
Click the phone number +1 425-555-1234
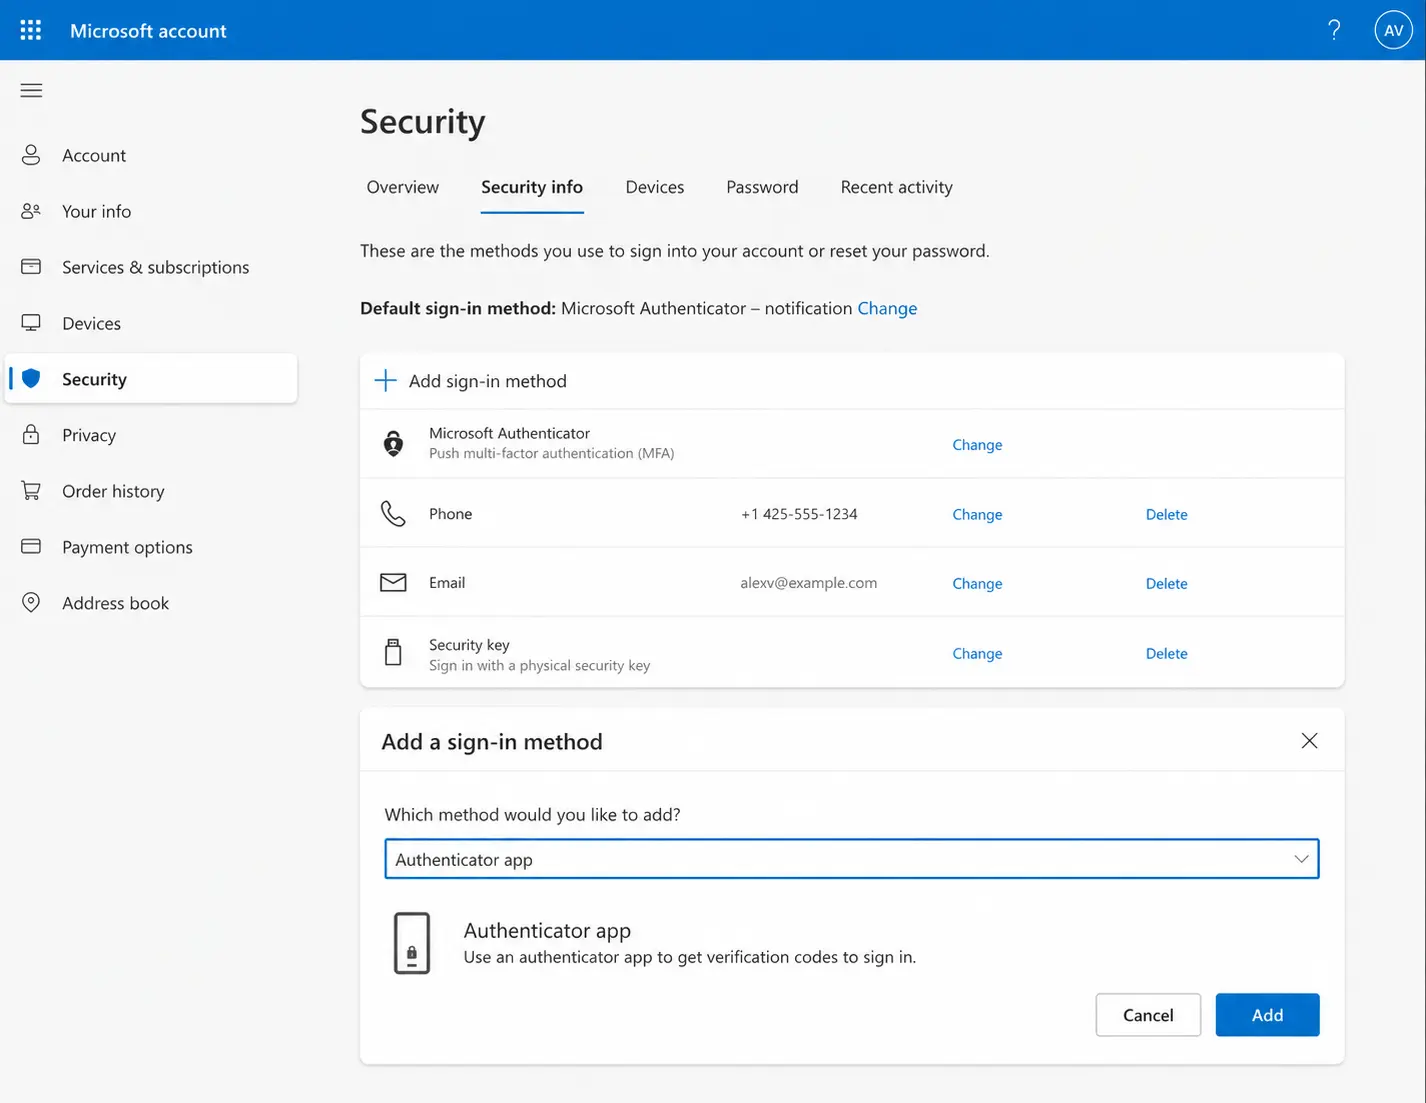(799, 514)
